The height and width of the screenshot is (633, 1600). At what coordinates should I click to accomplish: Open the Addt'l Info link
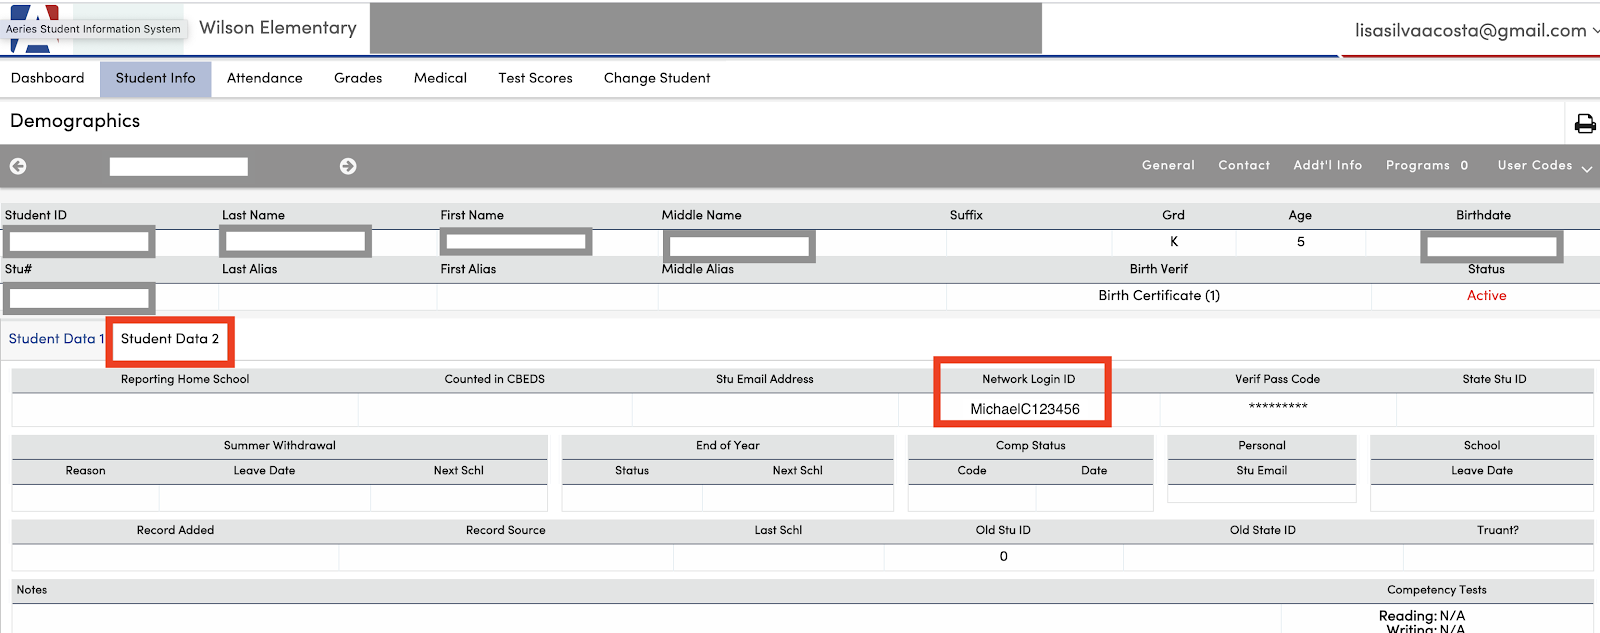point(1327,166)
